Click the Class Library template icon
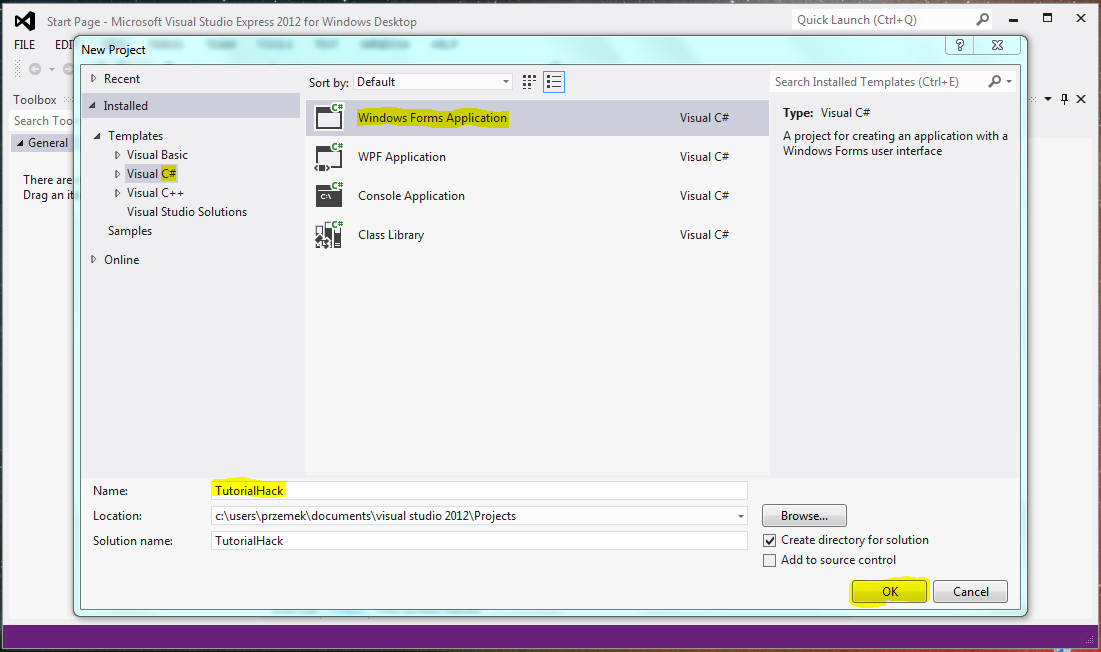1101x652 pixels. pyautogui.click(x=329, y=235)
